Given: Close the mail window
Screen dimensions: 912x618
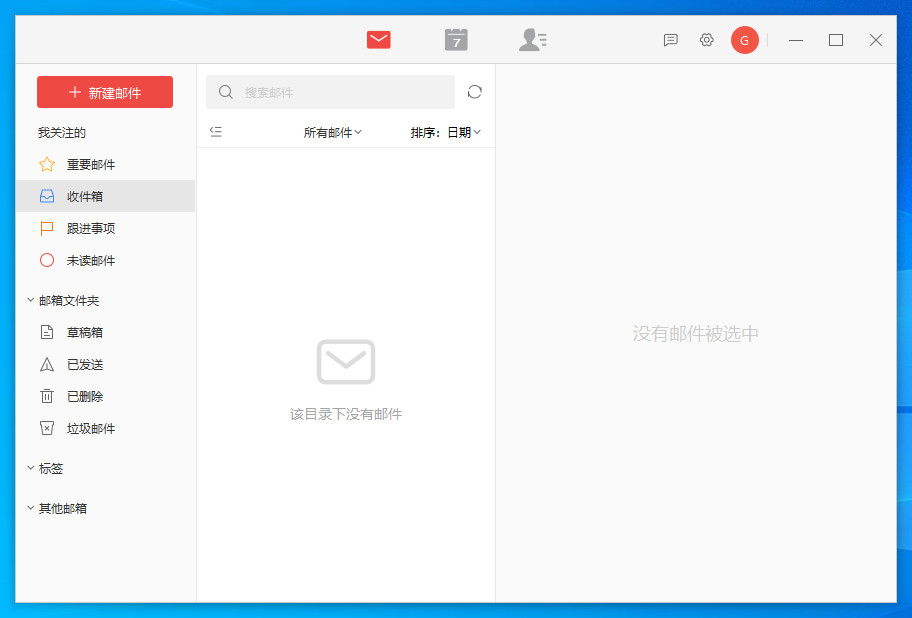Looking at the screenshot, I should click(x=875, y=40).
